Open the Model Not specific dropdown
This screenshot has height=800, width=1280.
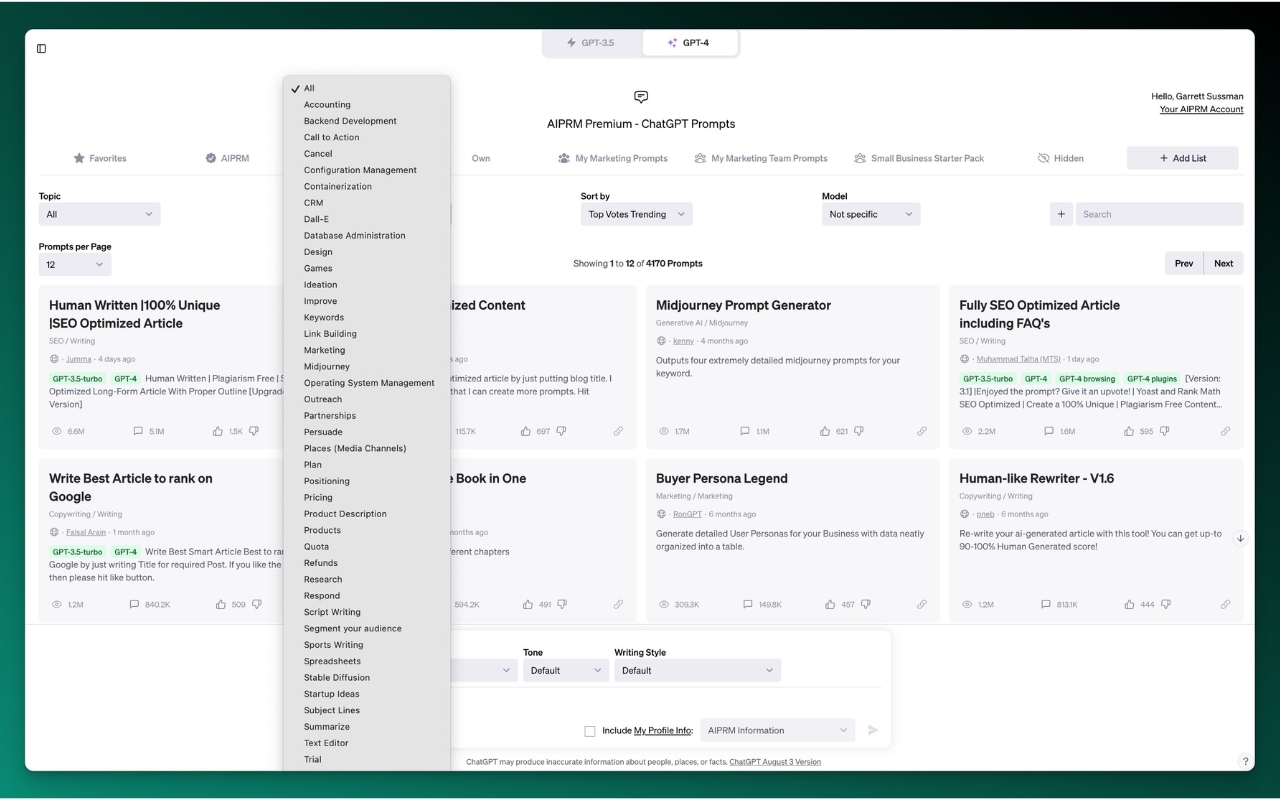coord(870,214)
